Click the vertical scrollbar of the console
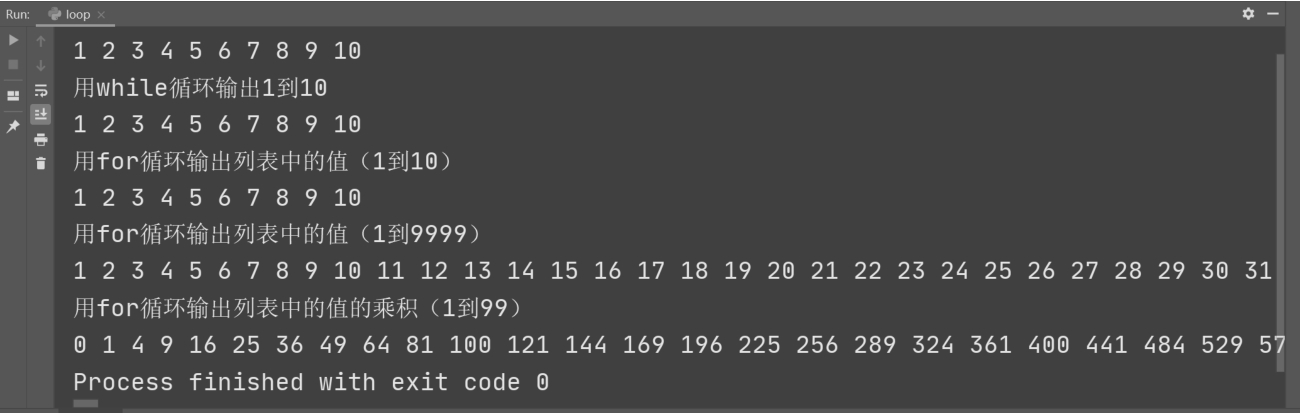Image resolution: width=1300 pixels, height=414 pixels. 1283,210
